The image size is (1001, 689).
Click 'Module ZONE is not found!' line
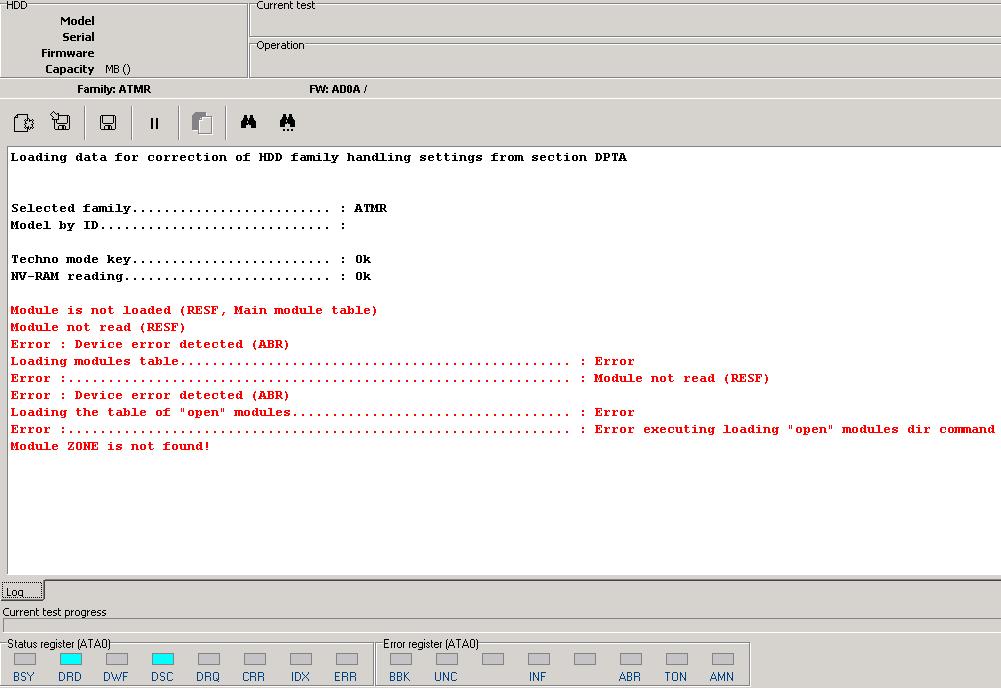click(x=110, y=446)
